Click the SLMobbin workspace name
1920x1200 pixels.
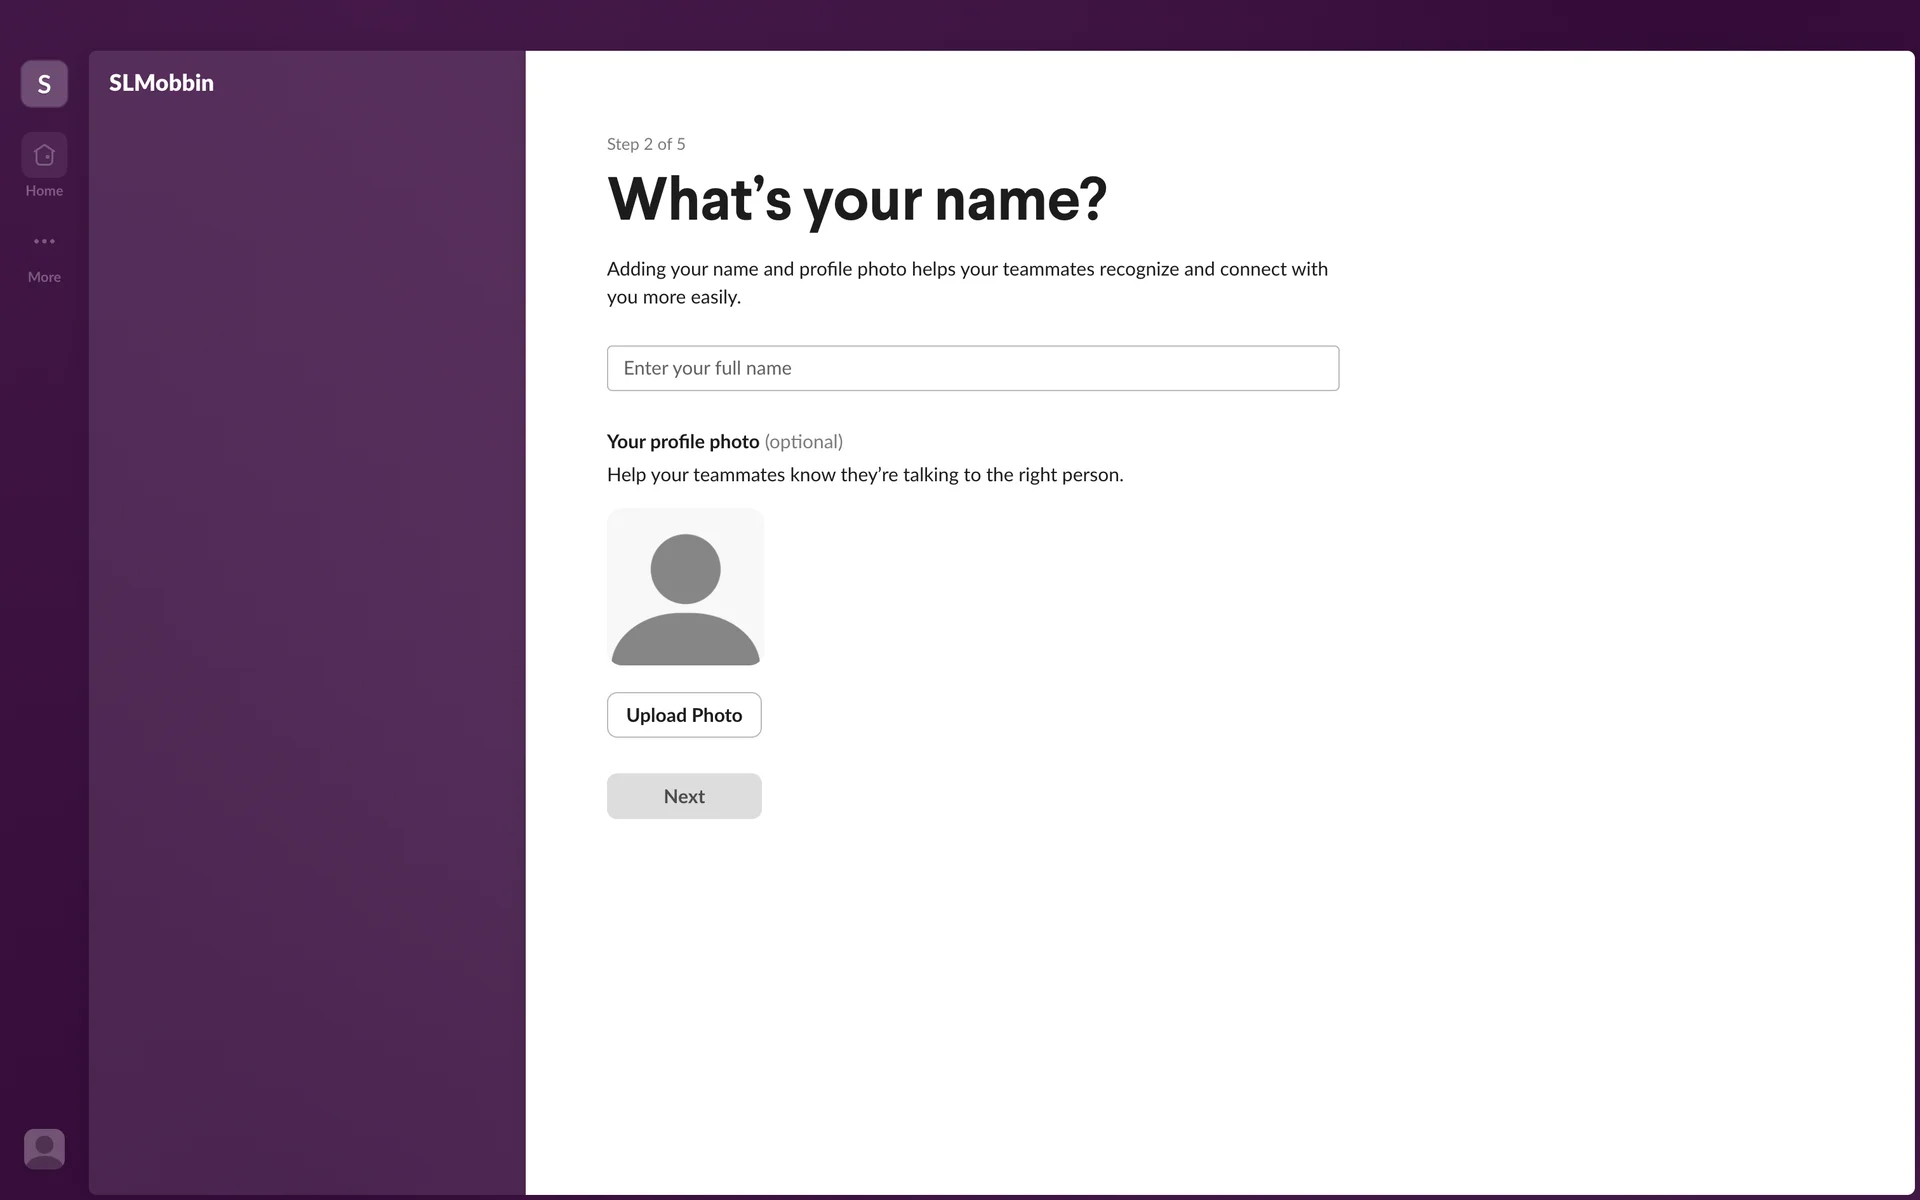point(161,83)
